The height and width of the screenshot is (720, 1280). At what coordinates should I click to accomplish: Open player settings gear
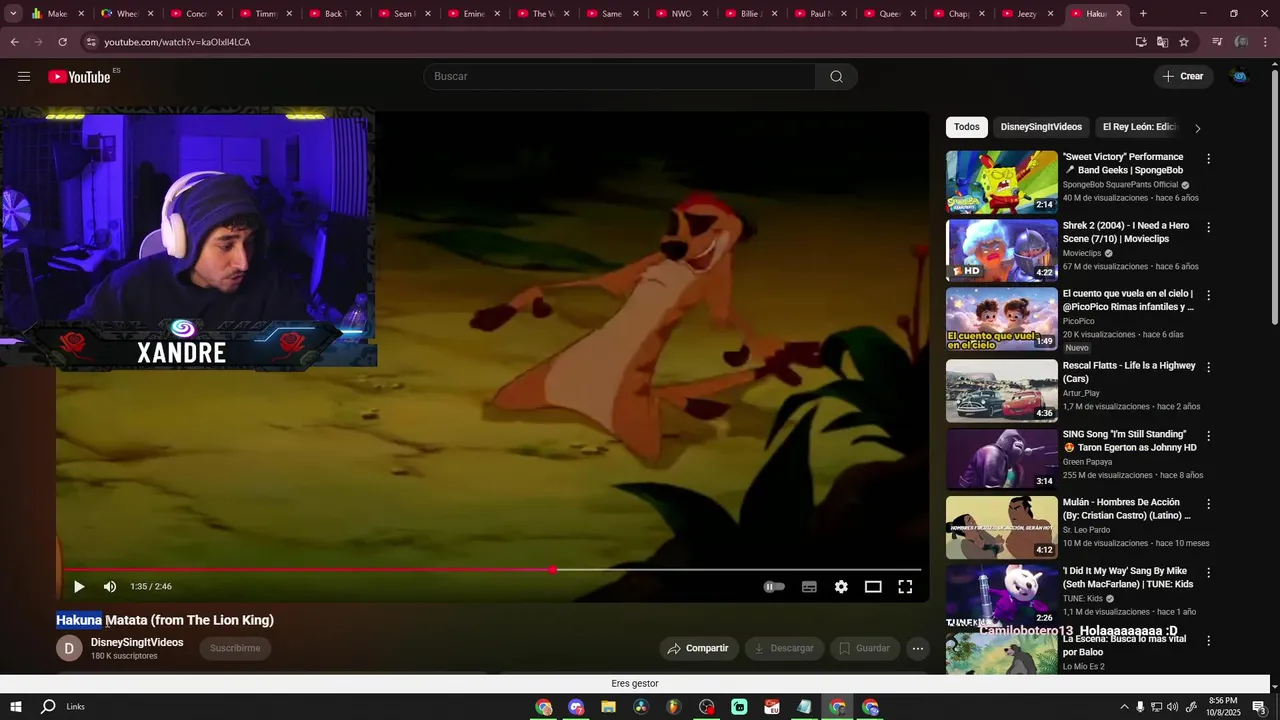tap(841, 587)
